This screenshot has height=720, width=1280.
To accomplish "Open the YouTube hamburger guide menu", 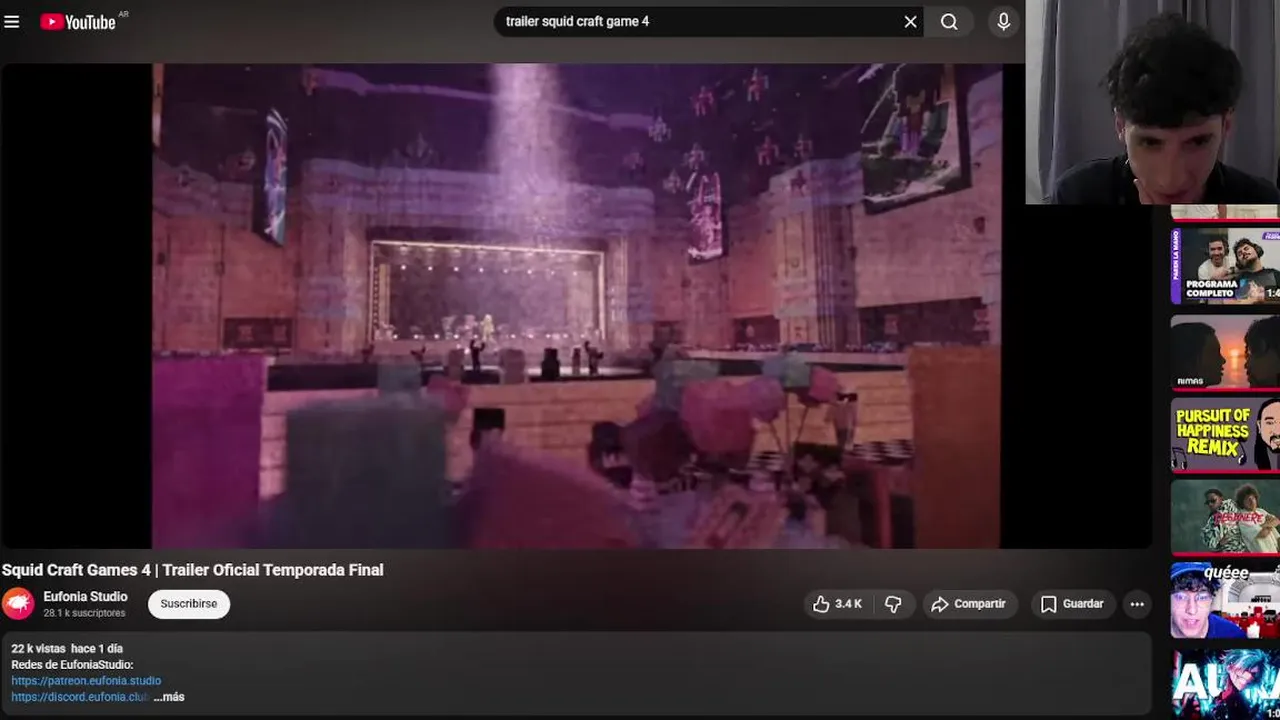I will tap(12, 22).
